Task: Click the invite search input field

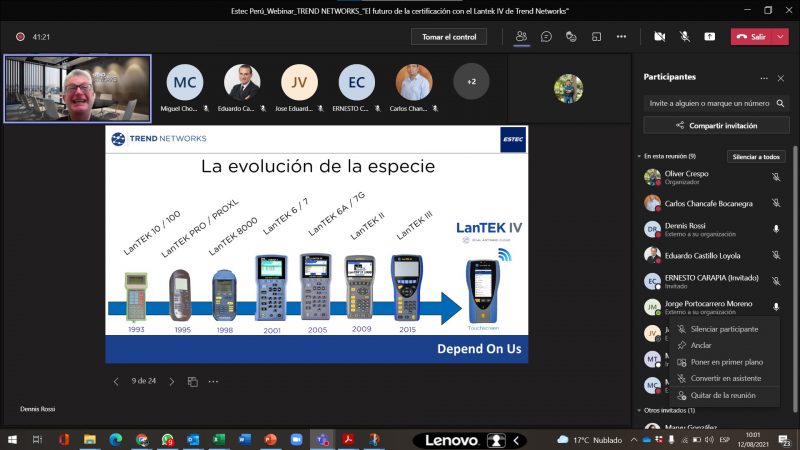Action: [x=708, y=103]
